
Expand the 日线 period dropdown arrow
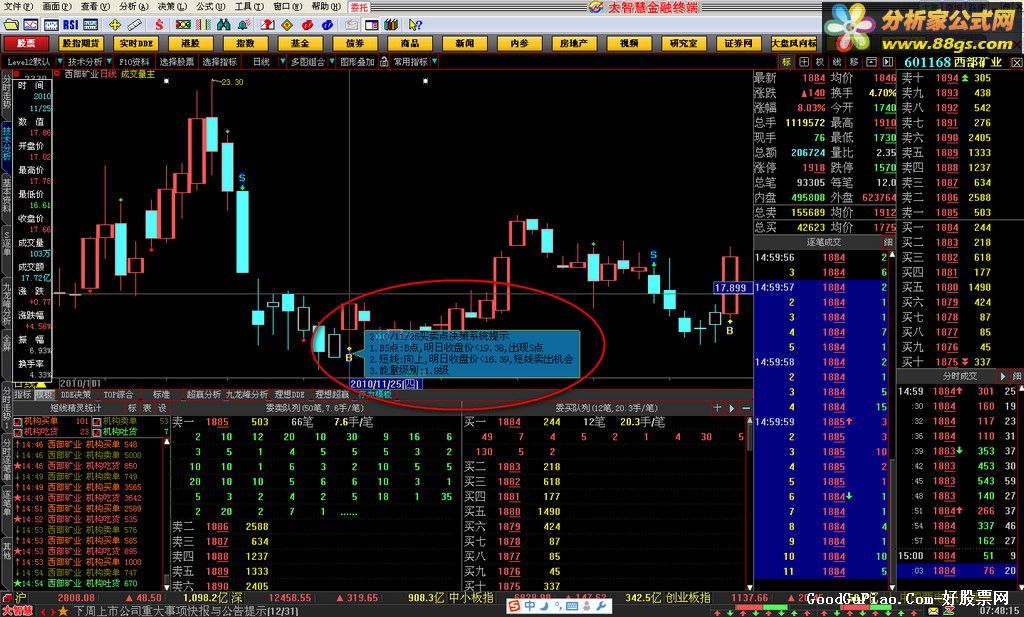coord(282,62)
